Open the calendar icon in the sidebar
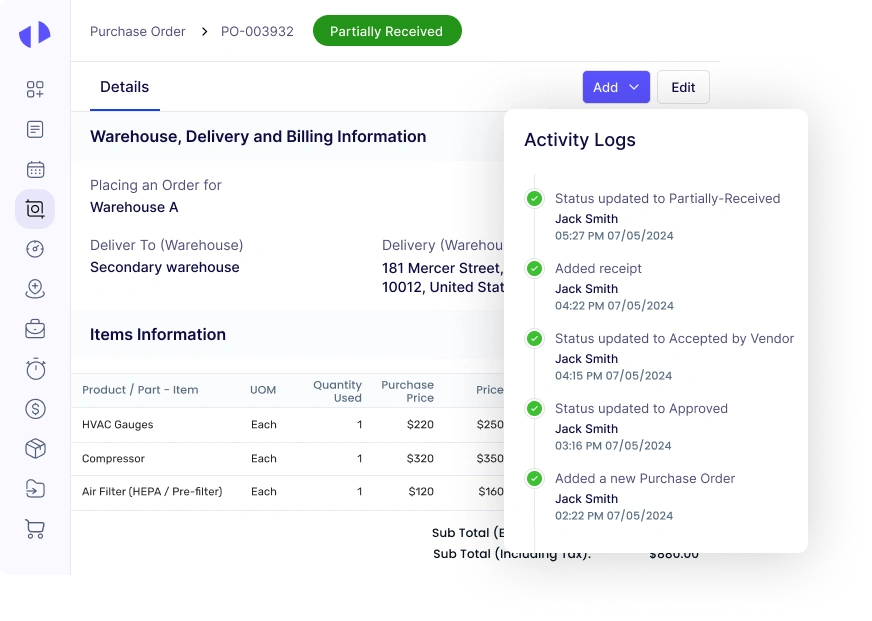 pyautogui.click(x=35, y=169)
